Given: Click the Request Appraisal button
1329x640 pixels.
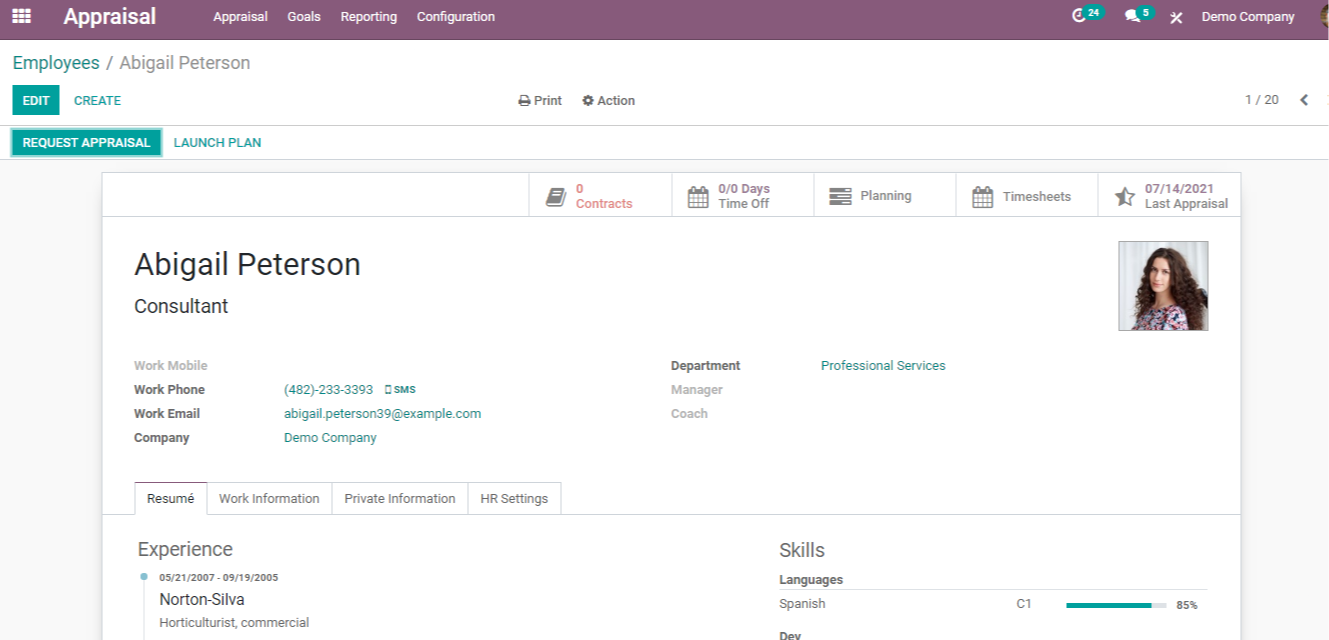Looking at the screenshot, I should click(86, 143).
